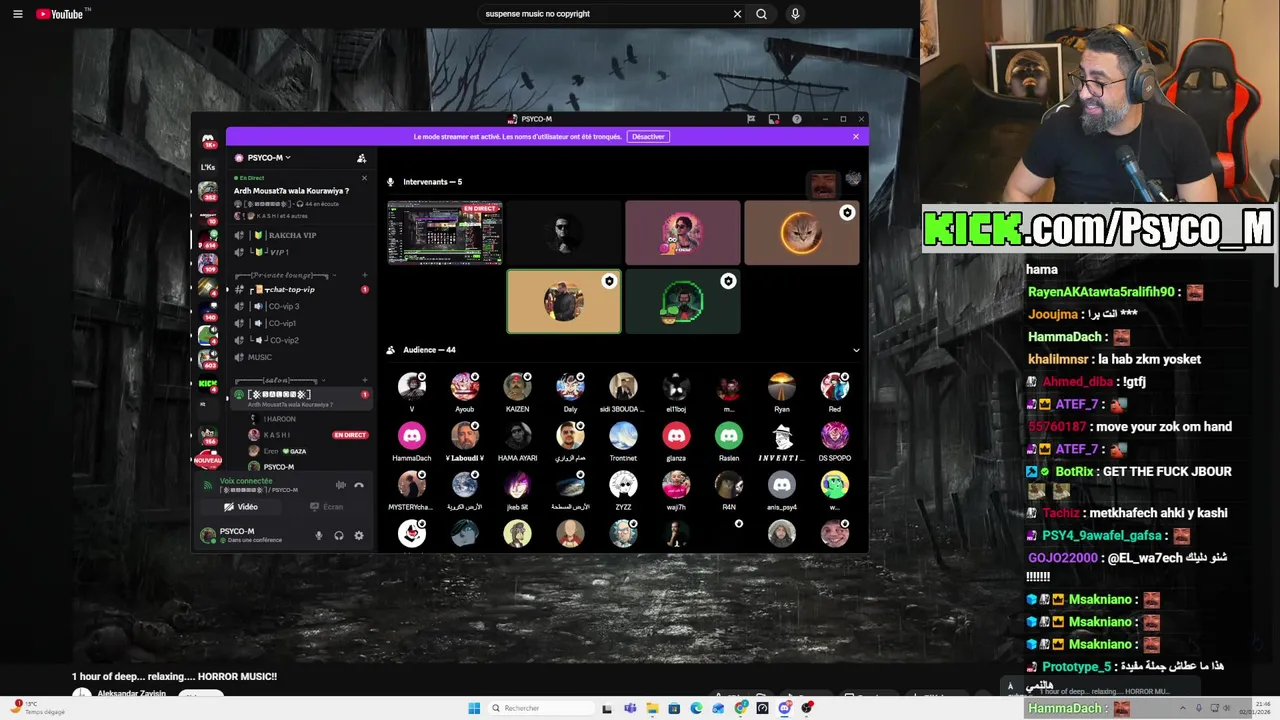The height and width of the screenshot is (720, 1280).
Task: Select audience member ZYZZ
Action: [x=623, y=489]
